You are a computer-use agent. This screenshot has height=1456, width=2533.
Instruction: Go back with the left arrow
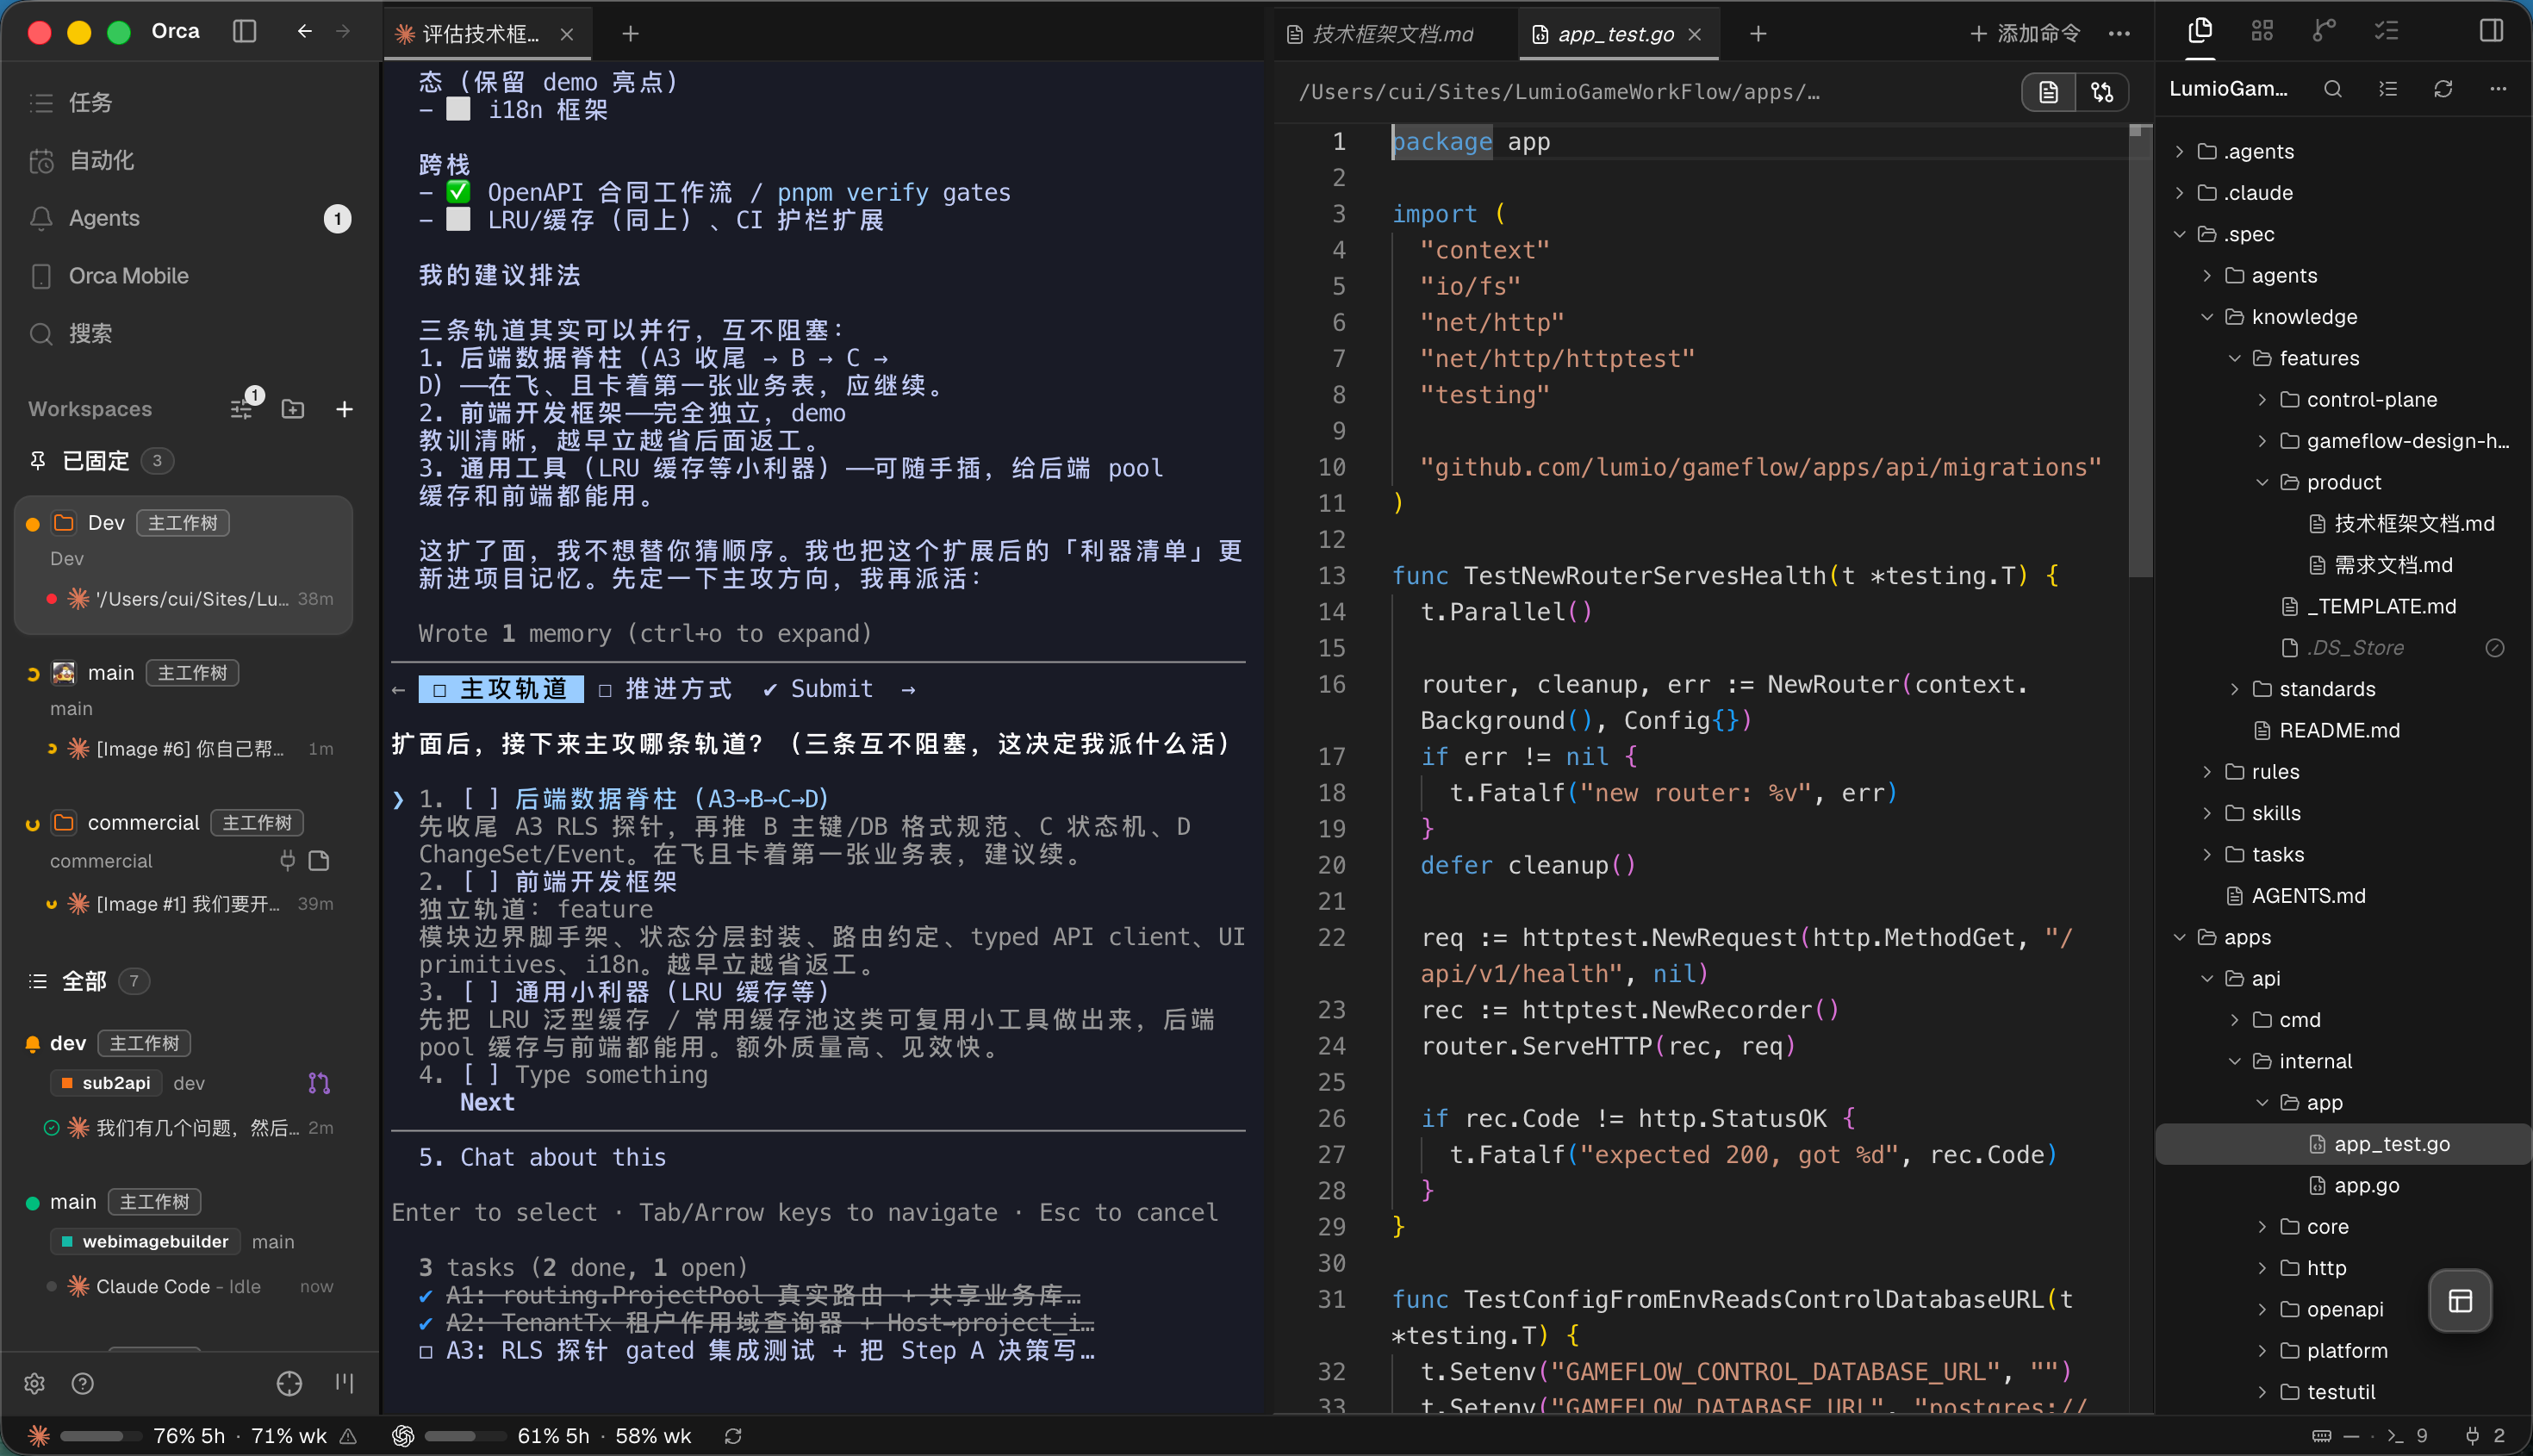304,32
